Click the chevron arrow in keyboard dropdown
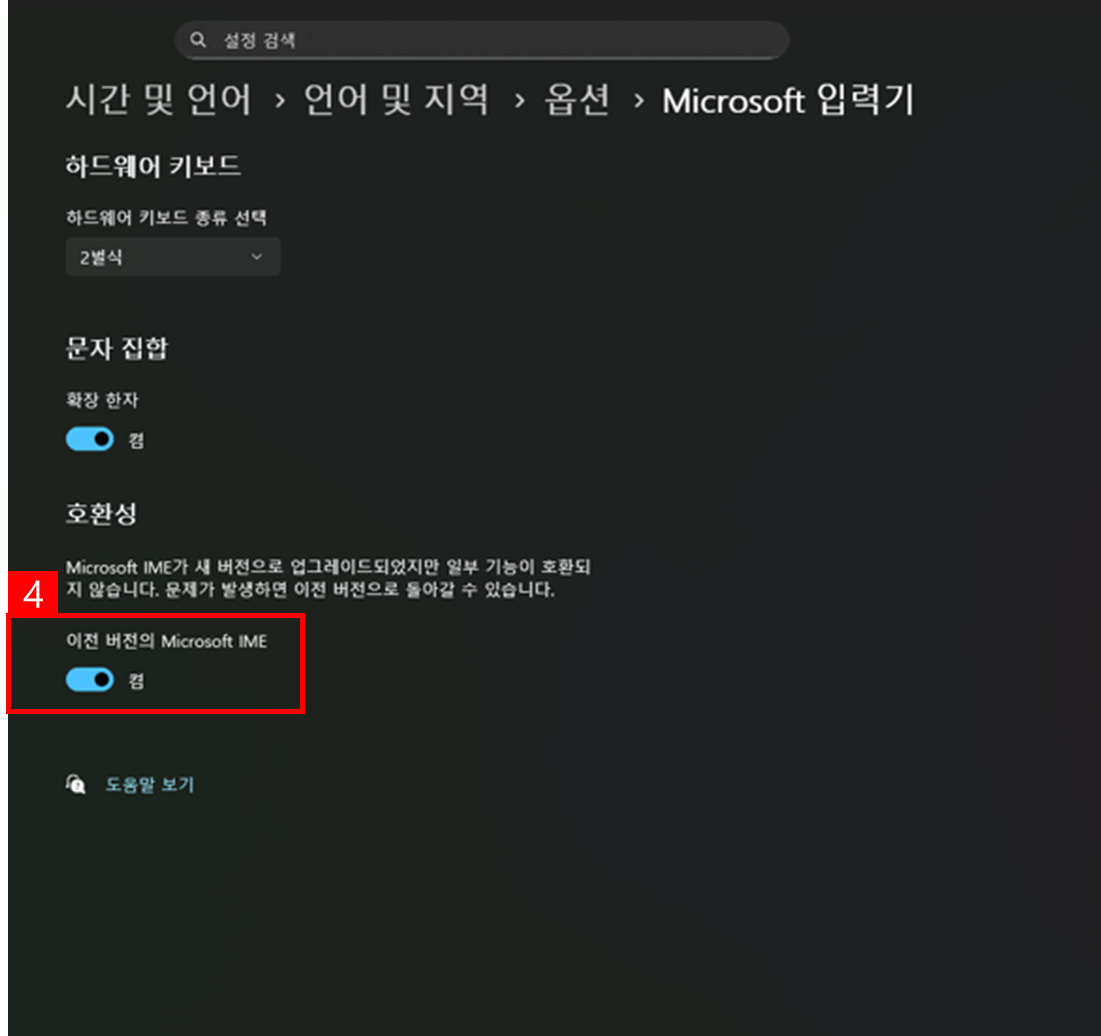 click(x=257, y=257)
